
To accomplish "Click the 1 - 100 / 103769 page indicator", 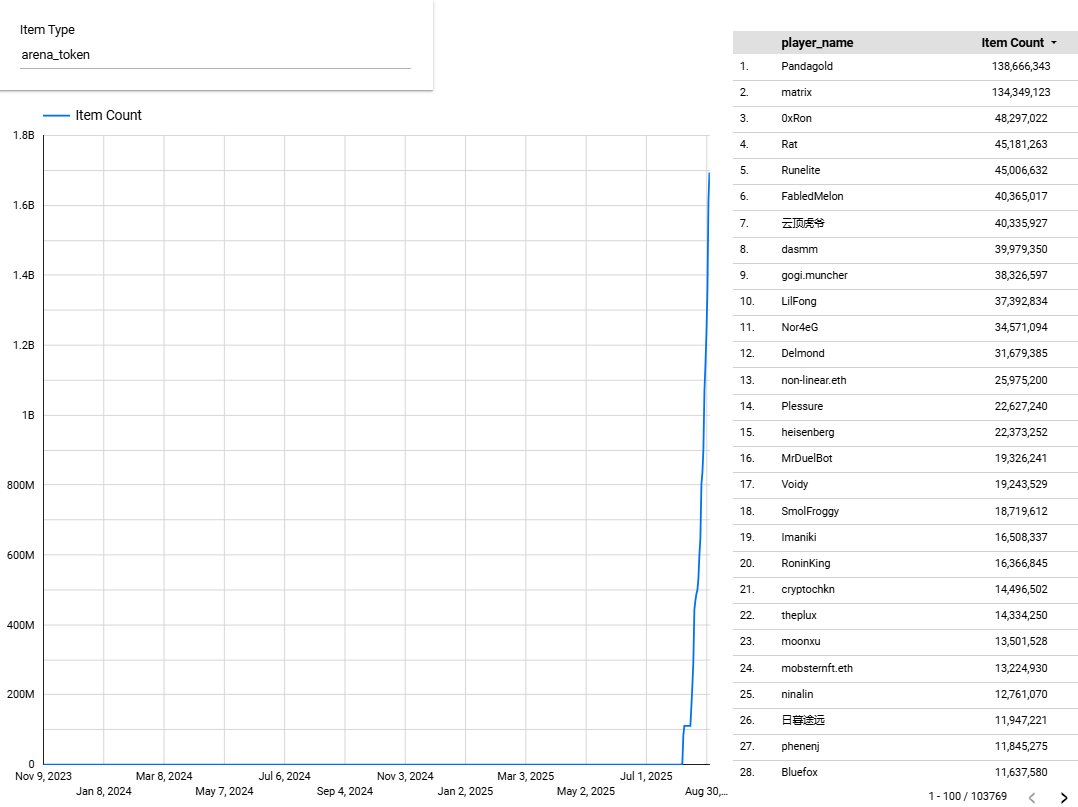I will coord(967,797).
